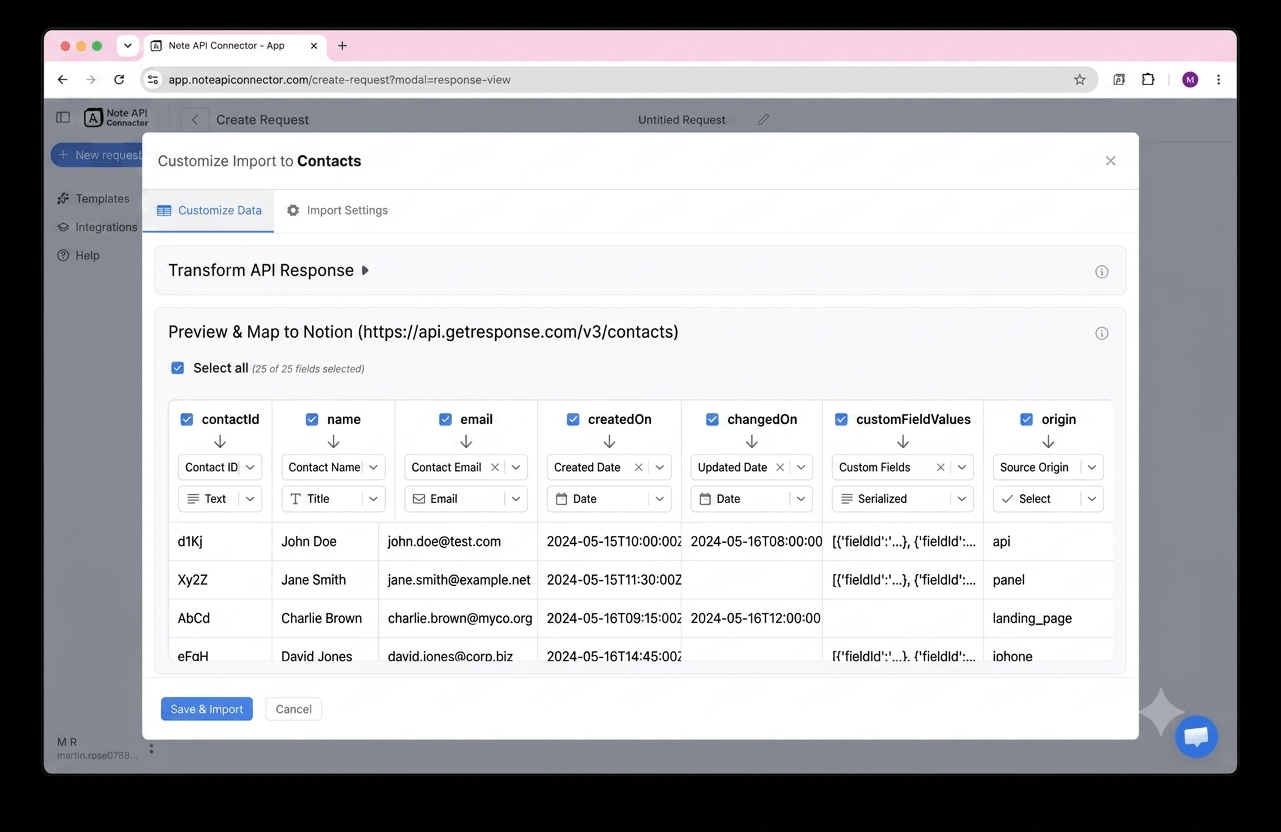The height and width of the screenshot is (832, 1281).
Task: Open the Created Date mapping dropdown
Action: point(660,467)
